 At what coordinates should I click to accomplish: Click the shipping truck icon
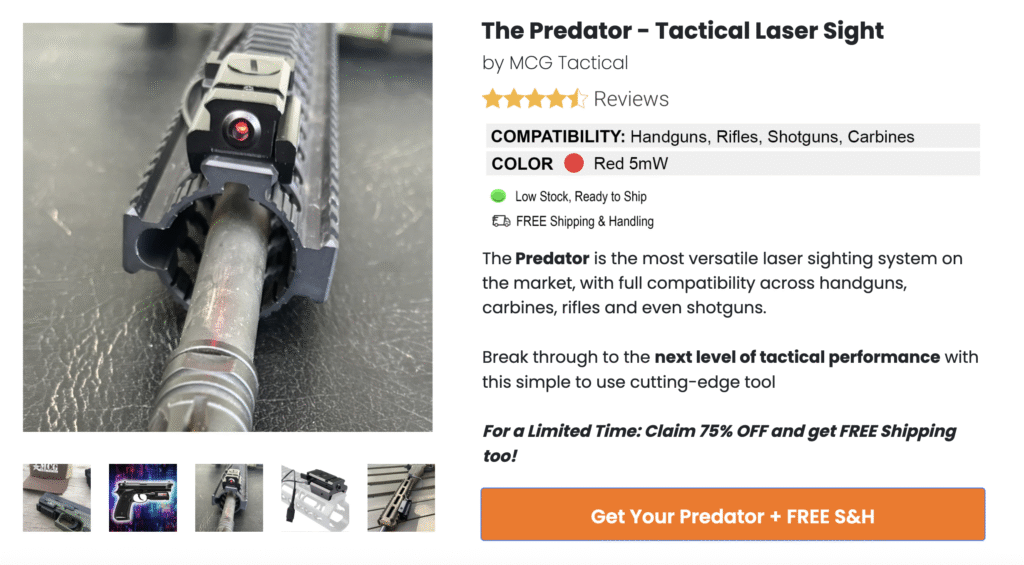point(500,221)
